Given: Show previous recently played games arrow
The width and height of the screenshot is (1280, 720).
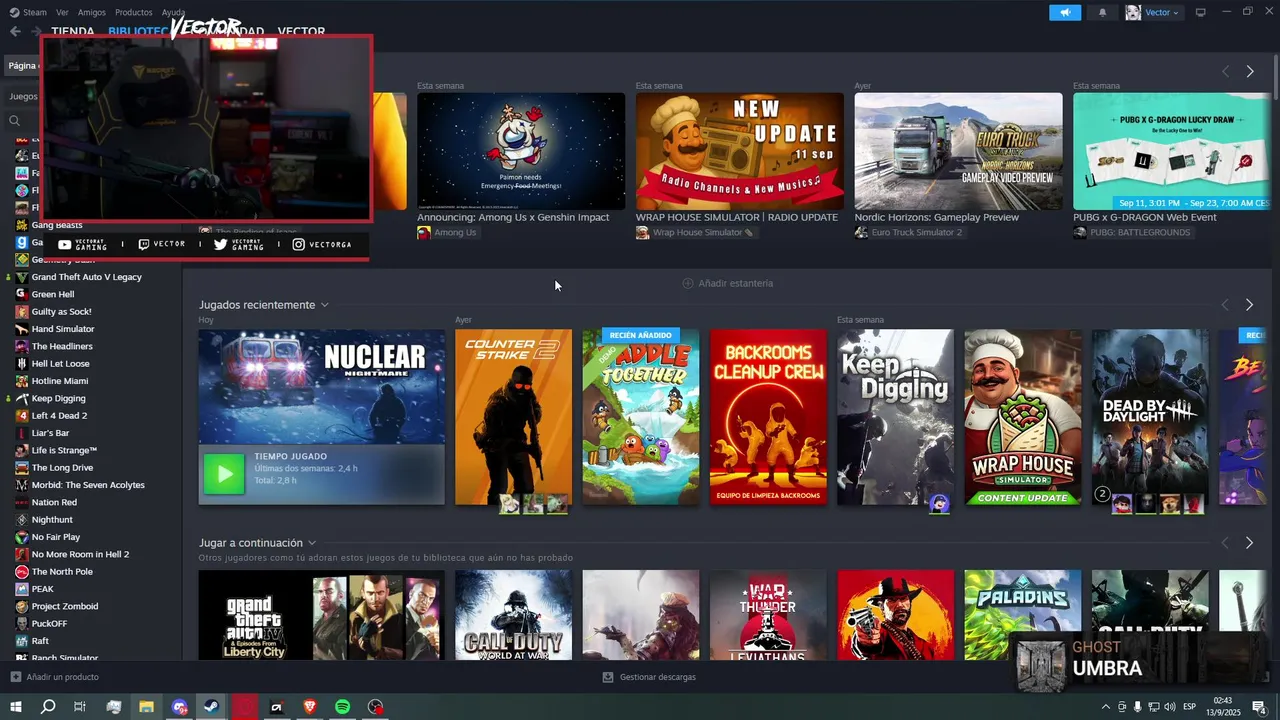Looking at the screenshot, I should click(x=1225, y=305).
